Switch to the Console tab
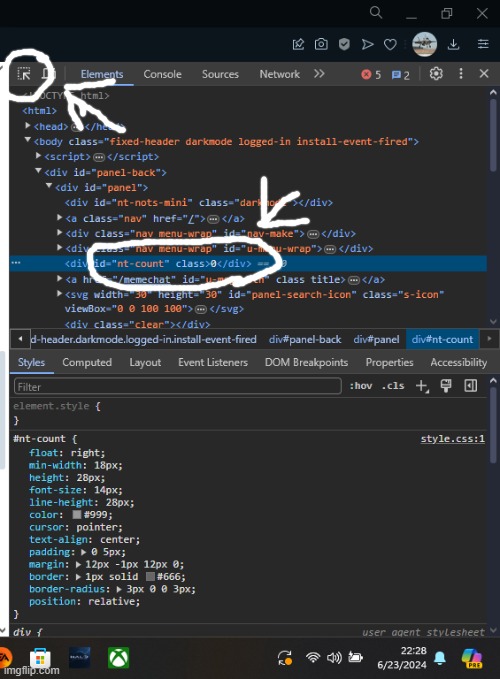The width and height of the screenshot is (500, 679). point(162,74)
